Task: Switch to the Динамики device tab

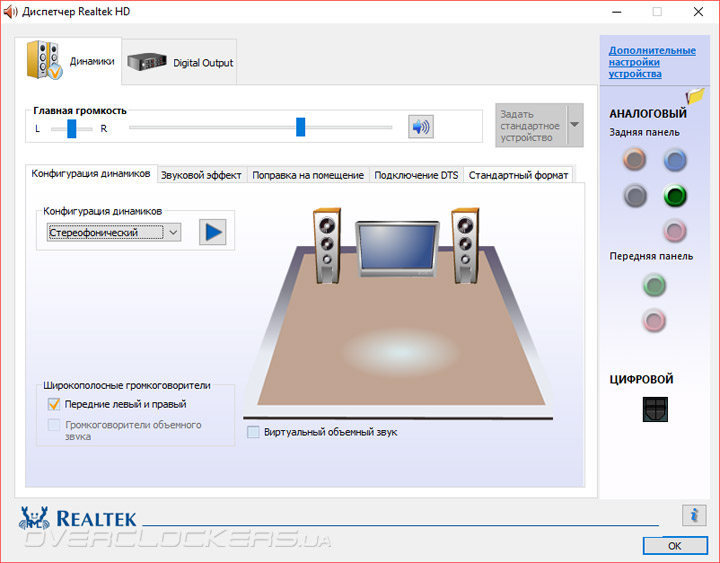Action: pyautogui.click(x=68, y=61)
